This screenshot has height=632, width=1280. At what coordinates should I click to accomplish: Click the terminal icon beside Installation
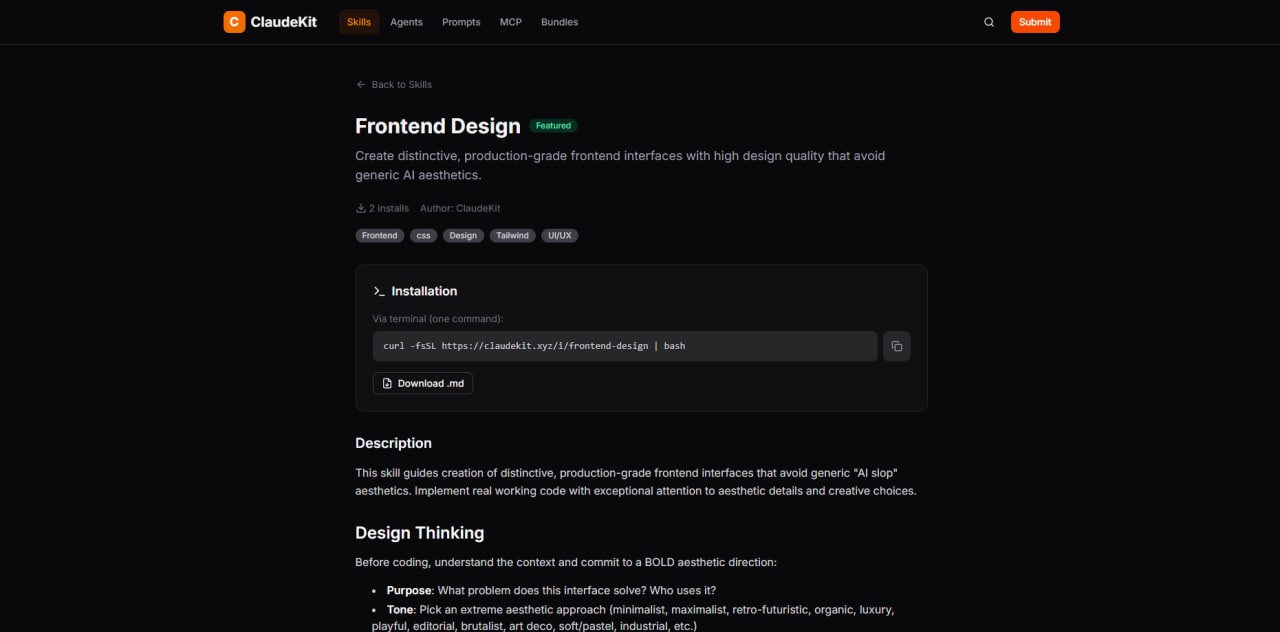point(379,291)
